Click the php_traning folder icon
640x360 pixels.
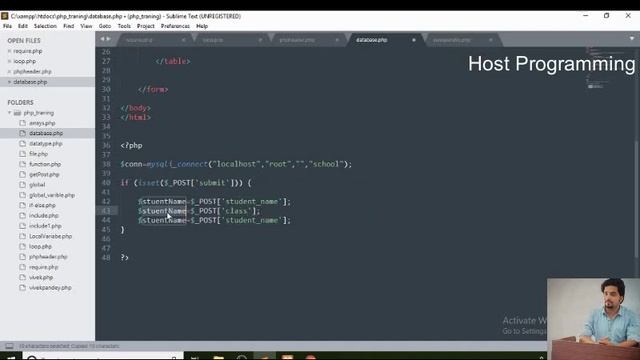coord(17,113)
